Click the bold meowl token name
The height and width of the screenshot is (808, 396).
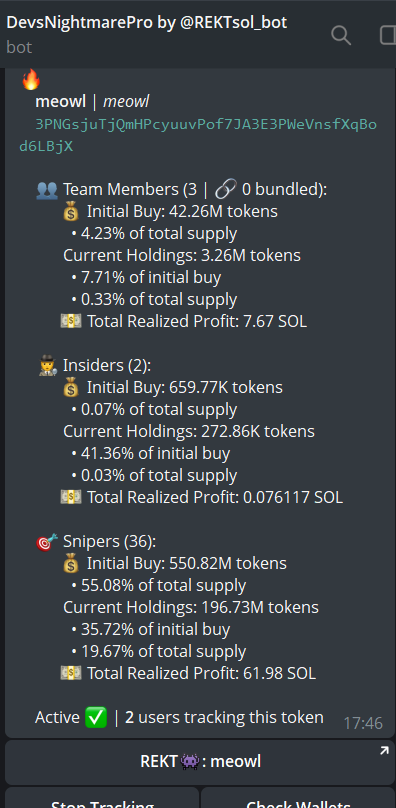pyautogui.click(x=60, y=102)
